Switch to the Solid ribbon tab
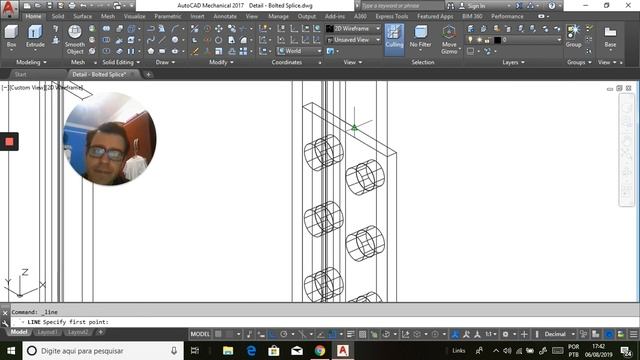This screenshot has width=640, height=360. click(58, 16)
